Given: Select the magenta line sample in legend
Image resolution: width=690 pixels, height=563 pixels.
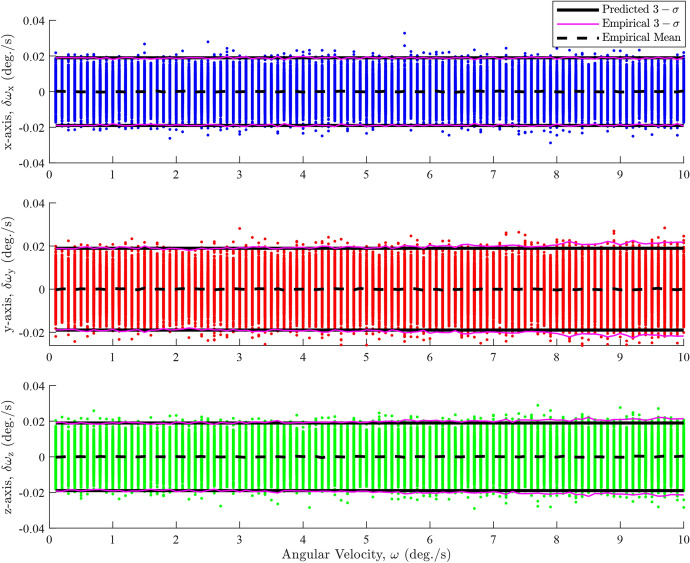Looking at the screenshot, I should pos(577,24).
